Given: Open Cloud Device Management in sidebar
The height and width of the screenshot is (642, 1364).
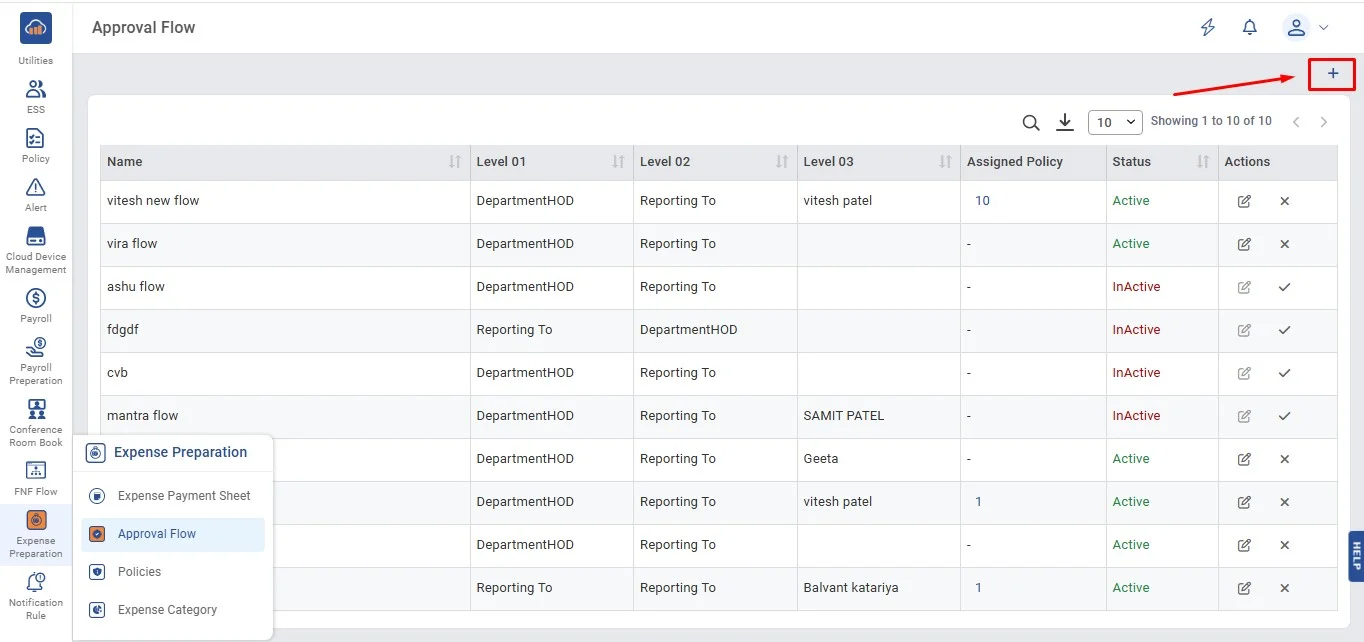Looking at the screenshot, I should pyautogui.click(x=36, y=248).
